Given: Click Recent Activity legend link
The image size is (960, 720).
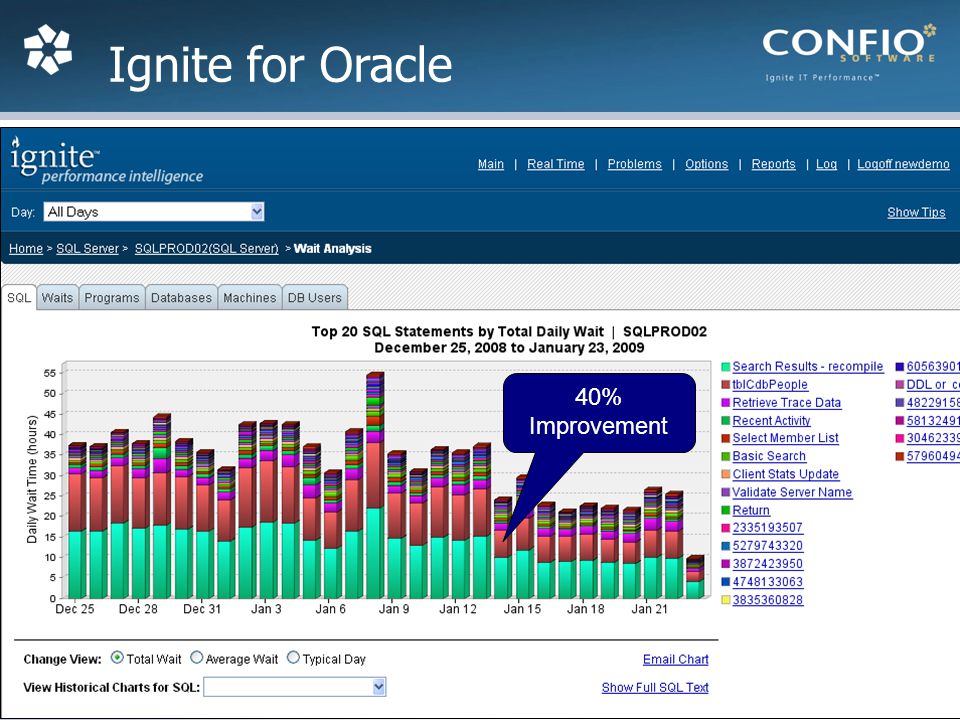Looking at the screenshot, I should (771, 421).
